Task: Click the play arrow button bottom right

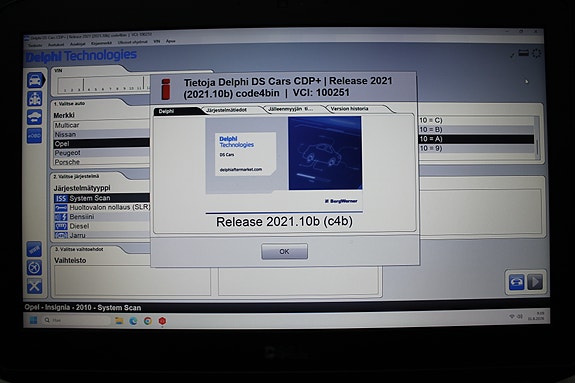Action: click(x=535, y=282)
